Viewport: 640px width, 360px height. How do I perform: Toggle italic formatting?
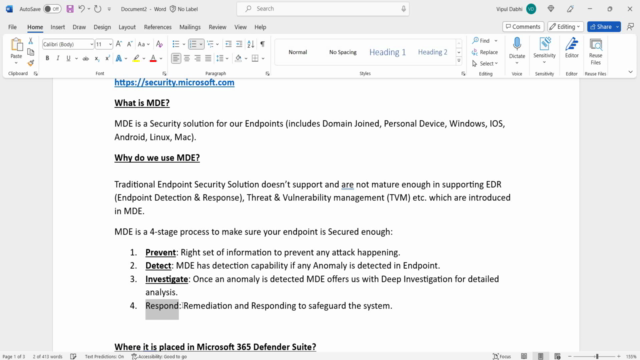(x=58, y=59)
